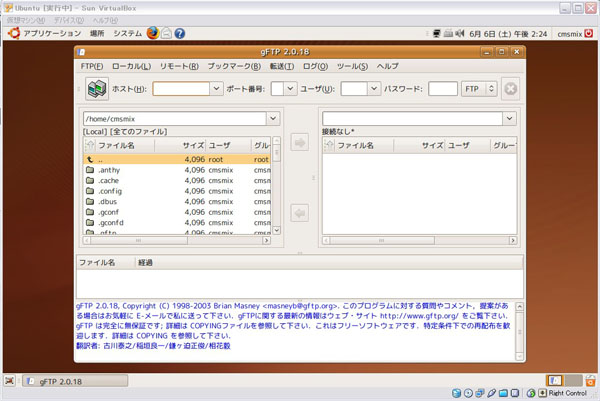Expand the remote path dropdown arrow

(x=509, y=119)
